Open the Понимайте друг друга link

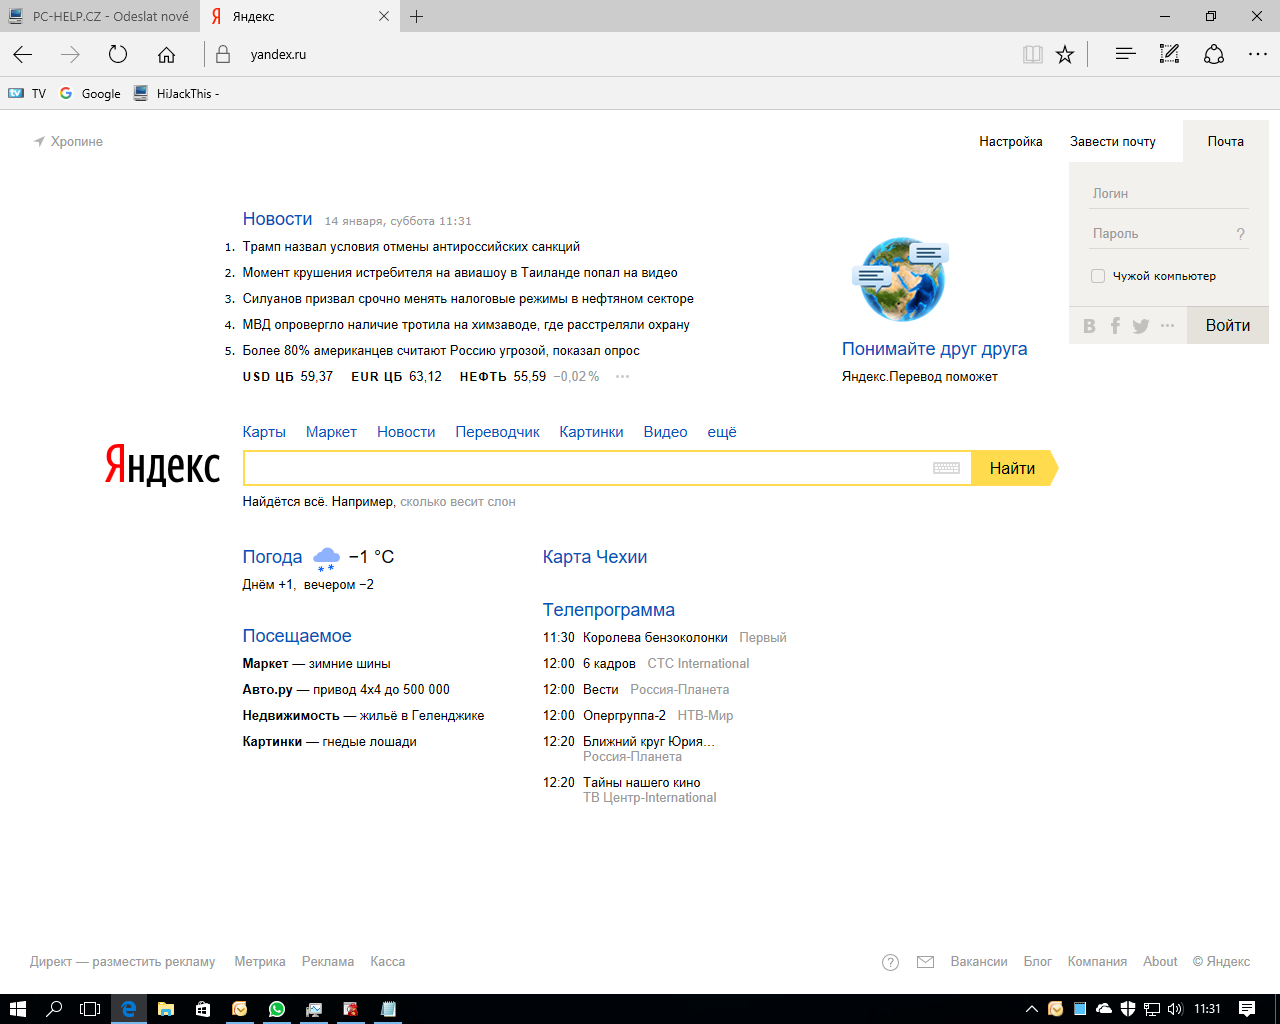click(x=934, y=349)
